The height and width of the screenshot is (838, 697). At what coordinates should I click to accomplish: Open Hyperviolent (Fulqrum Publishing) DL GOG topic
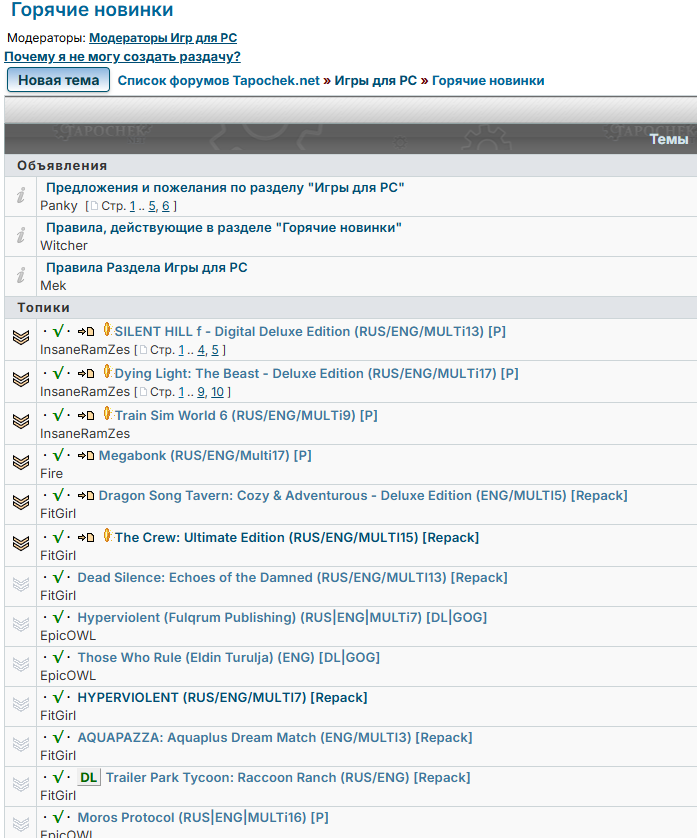pos(282,618)
